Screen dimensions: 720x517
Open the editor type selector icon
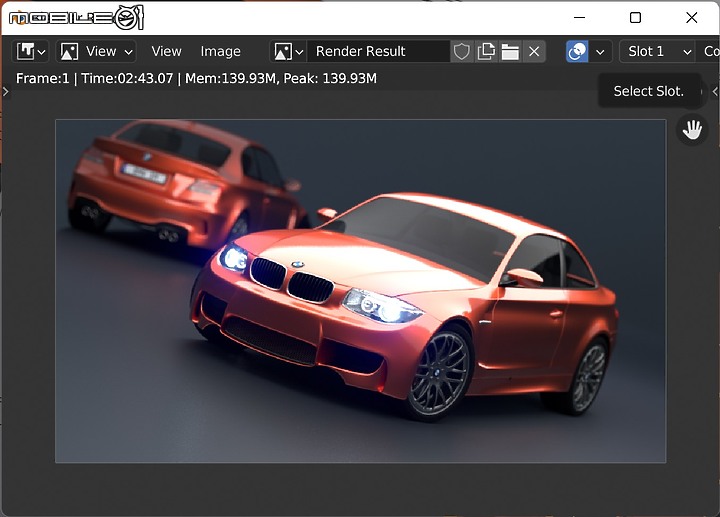click(x=25, y=51)
